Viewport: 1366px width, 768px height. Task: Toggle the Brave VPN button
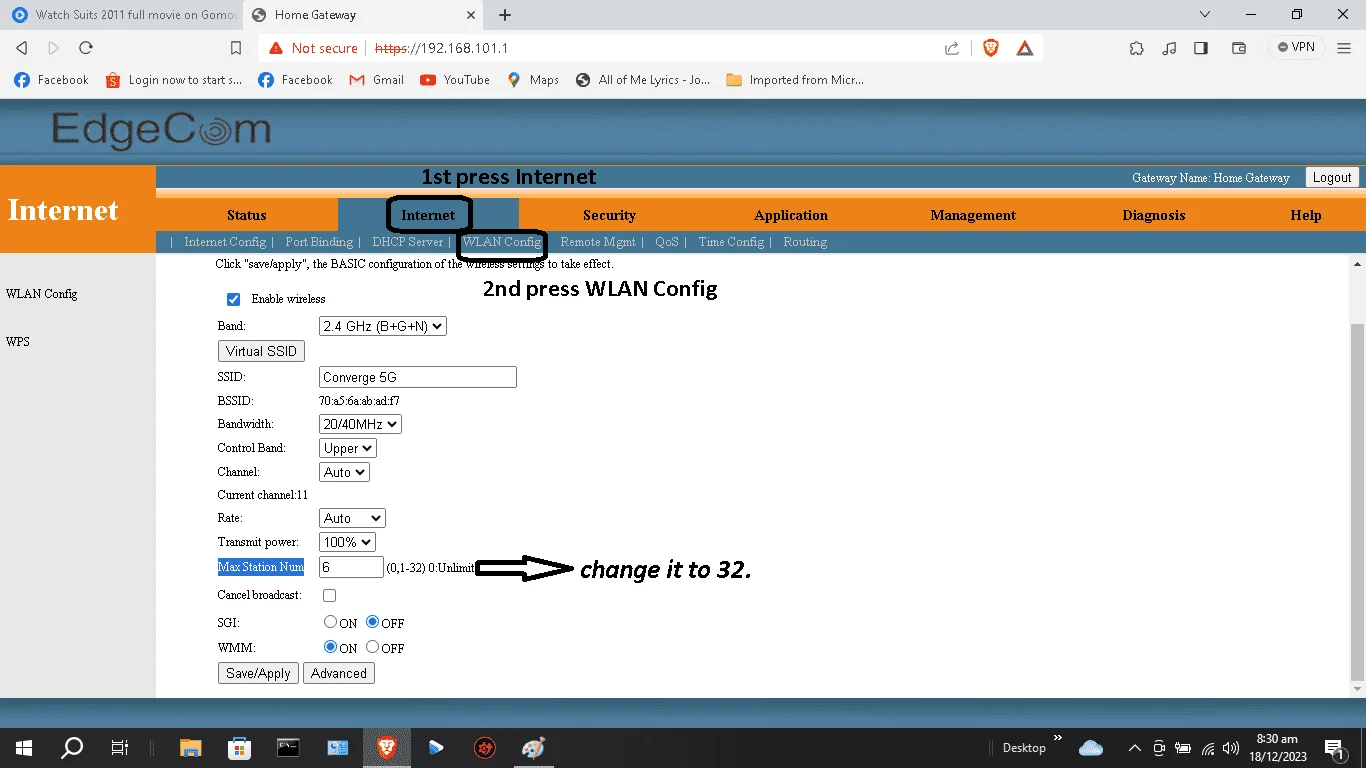(x=1296, y=47)
